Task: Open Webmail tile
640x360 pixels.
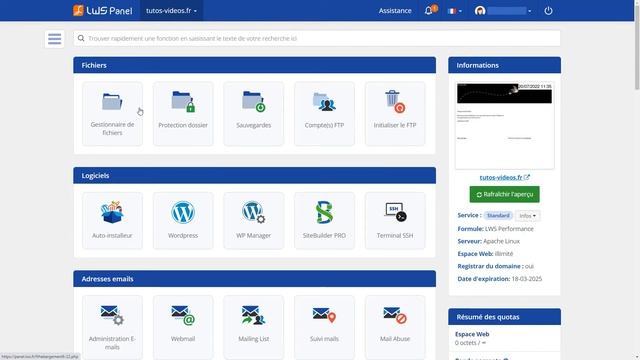Action: (x=183, y=327)
